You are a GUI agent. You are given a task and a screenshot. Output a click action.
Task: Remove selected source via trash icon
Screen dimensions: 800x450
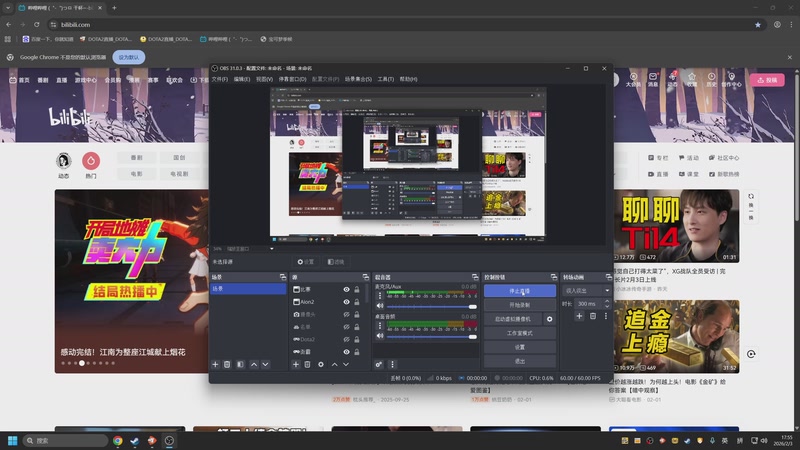tap(307, 364)
